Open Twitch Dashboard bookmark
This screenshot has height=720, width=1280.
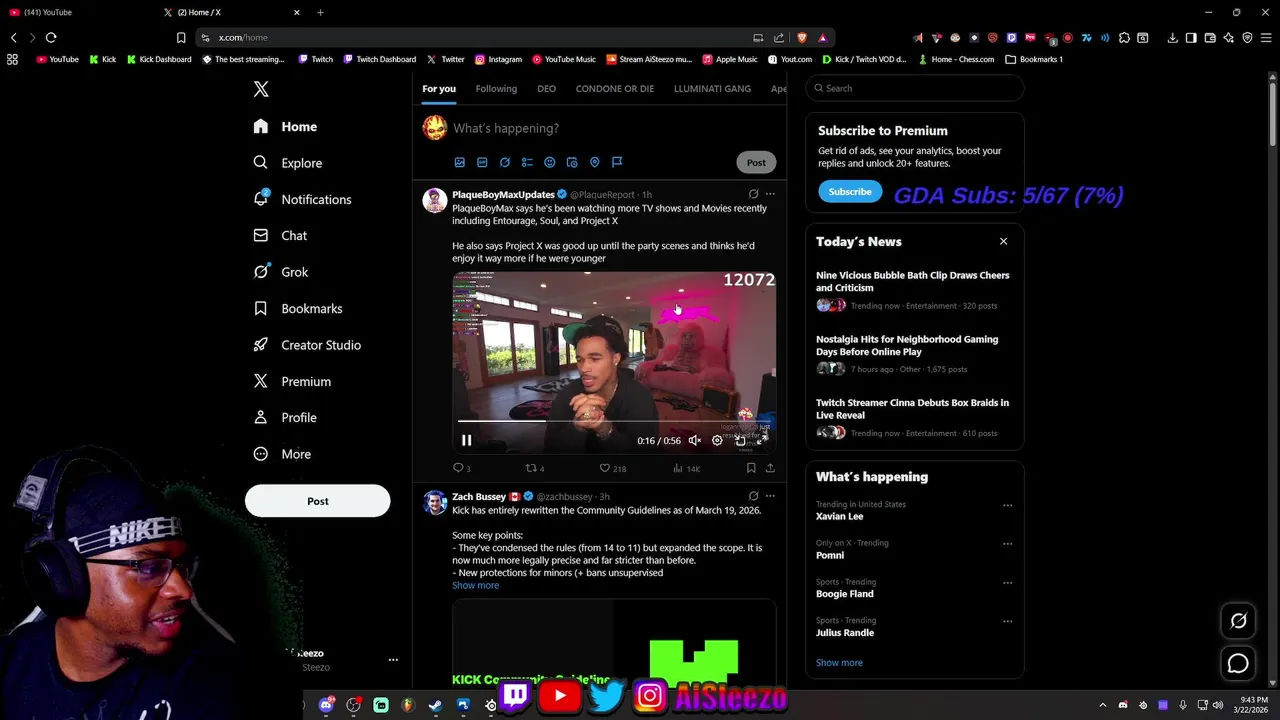click(x=380, y=59)
